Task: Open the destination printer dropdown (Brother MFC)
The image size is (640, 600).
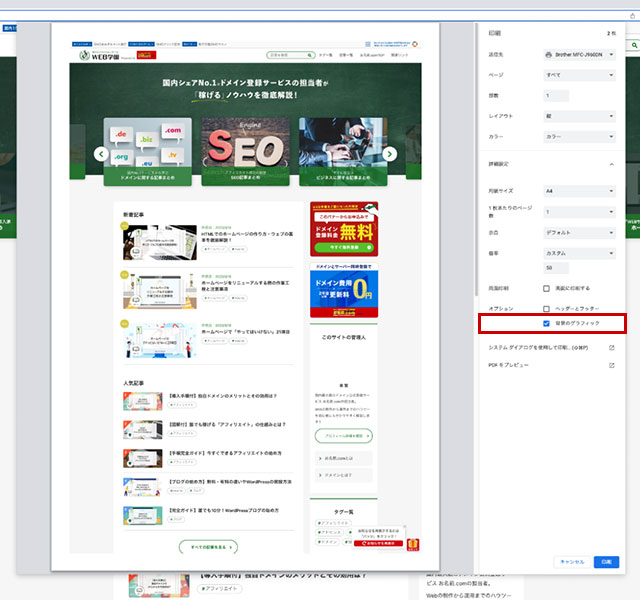Action: tap(580, 55)
